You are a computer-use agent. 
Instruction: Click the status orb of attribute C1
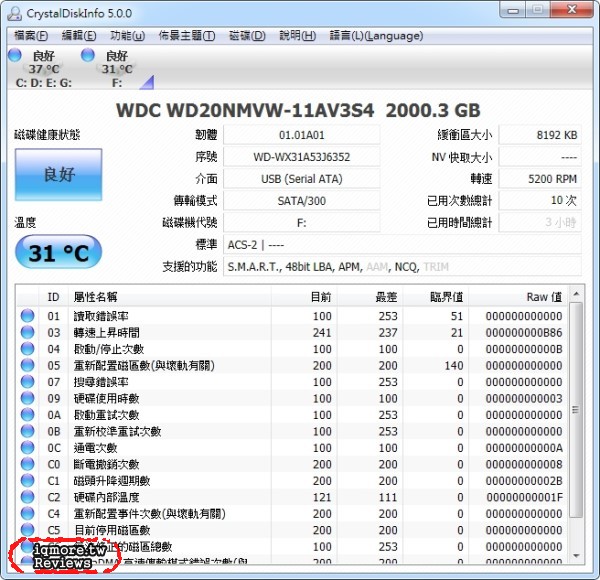point(27,480)
